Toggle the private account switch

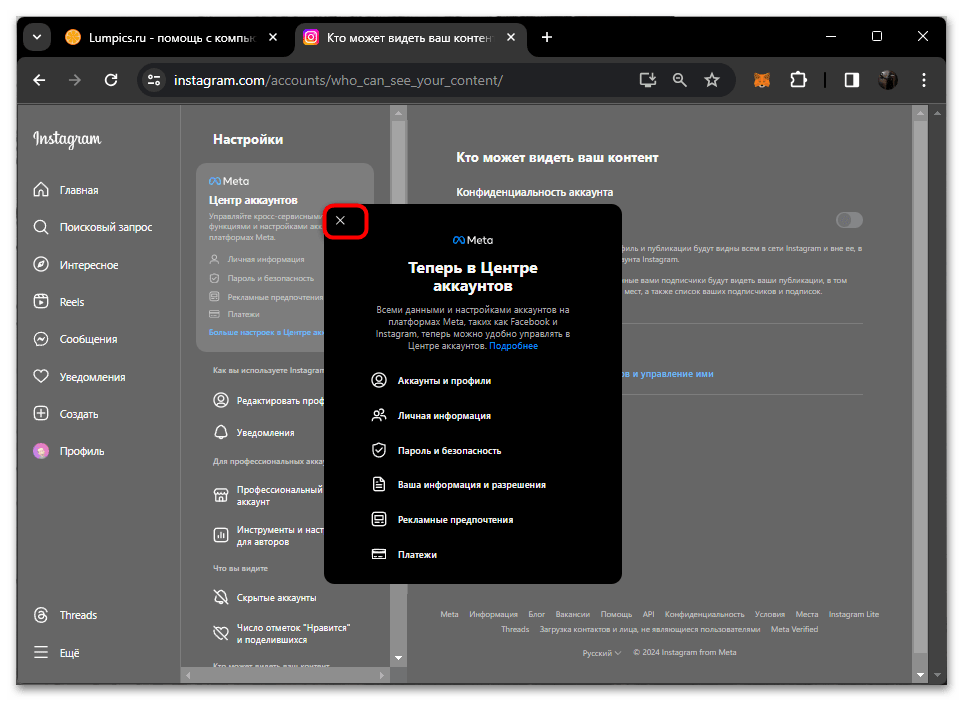coord(849,220)
